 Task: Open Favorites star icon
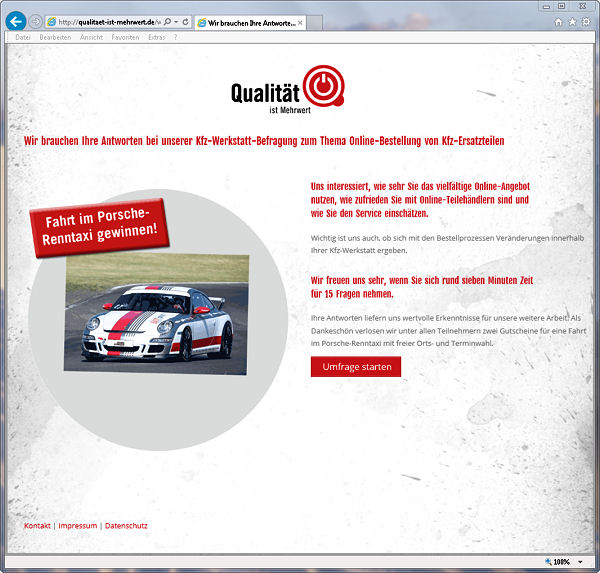[x=572, y=21]
